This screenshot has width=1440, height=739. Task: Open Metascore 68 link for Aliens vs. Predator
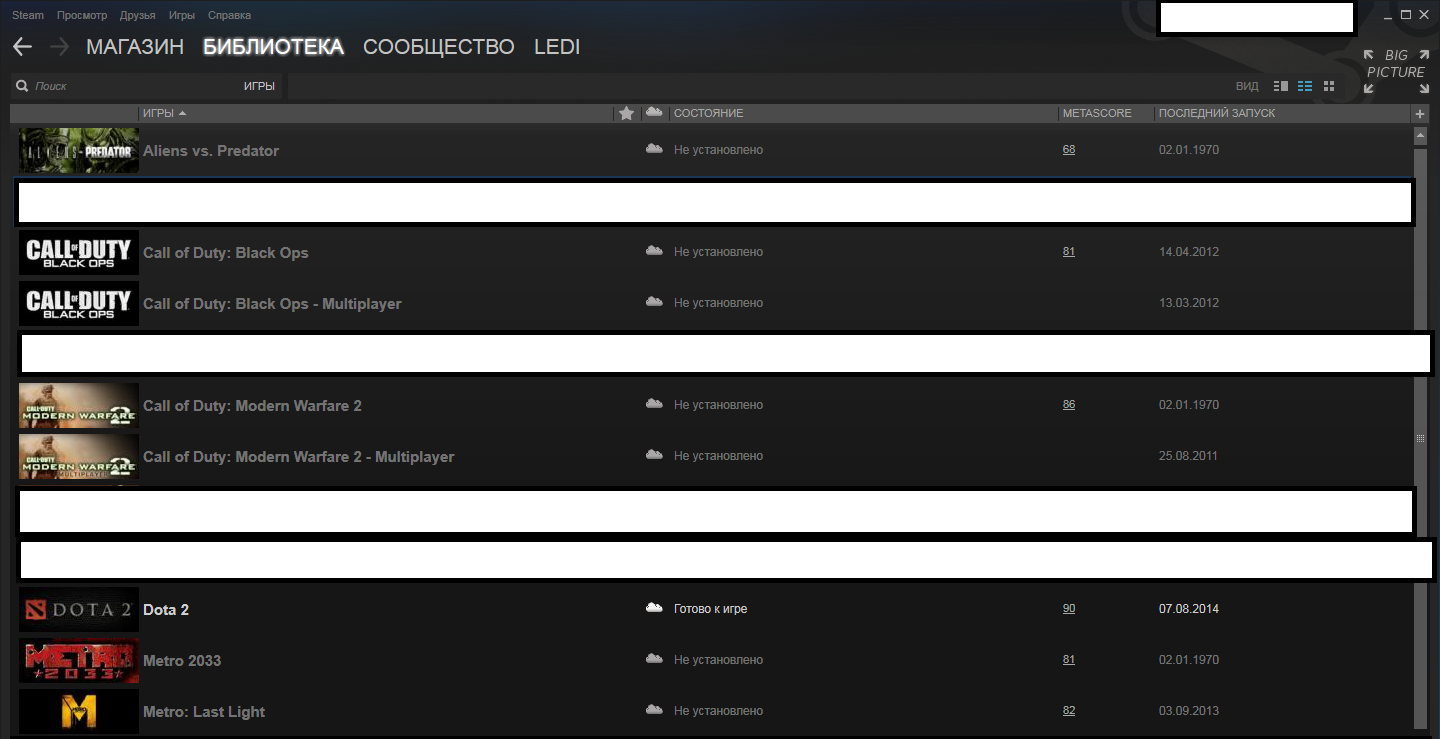(1069, 150)
